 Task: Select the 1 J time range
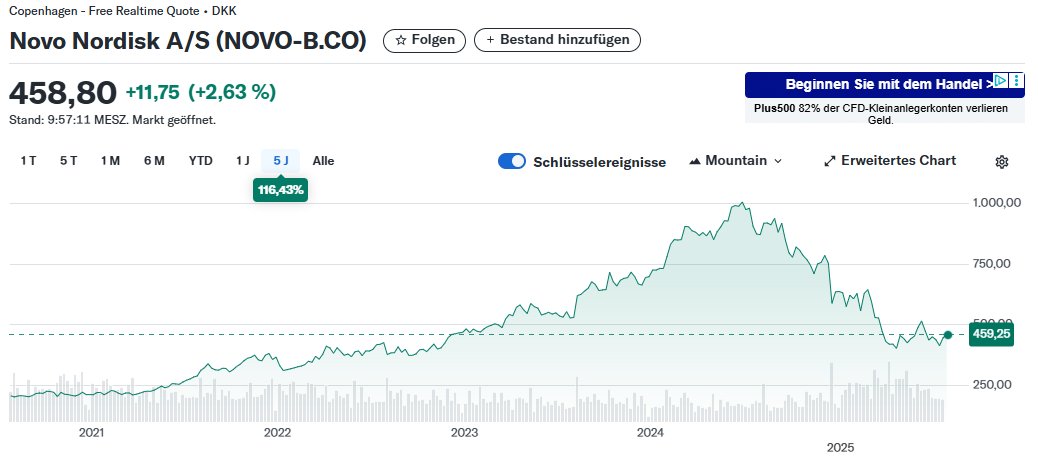pyautogui.click(x=242, y=161)
